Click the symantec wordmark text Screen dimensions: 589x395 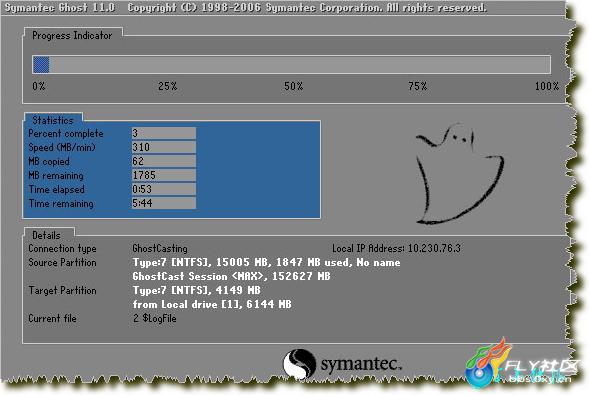[361, 364]
